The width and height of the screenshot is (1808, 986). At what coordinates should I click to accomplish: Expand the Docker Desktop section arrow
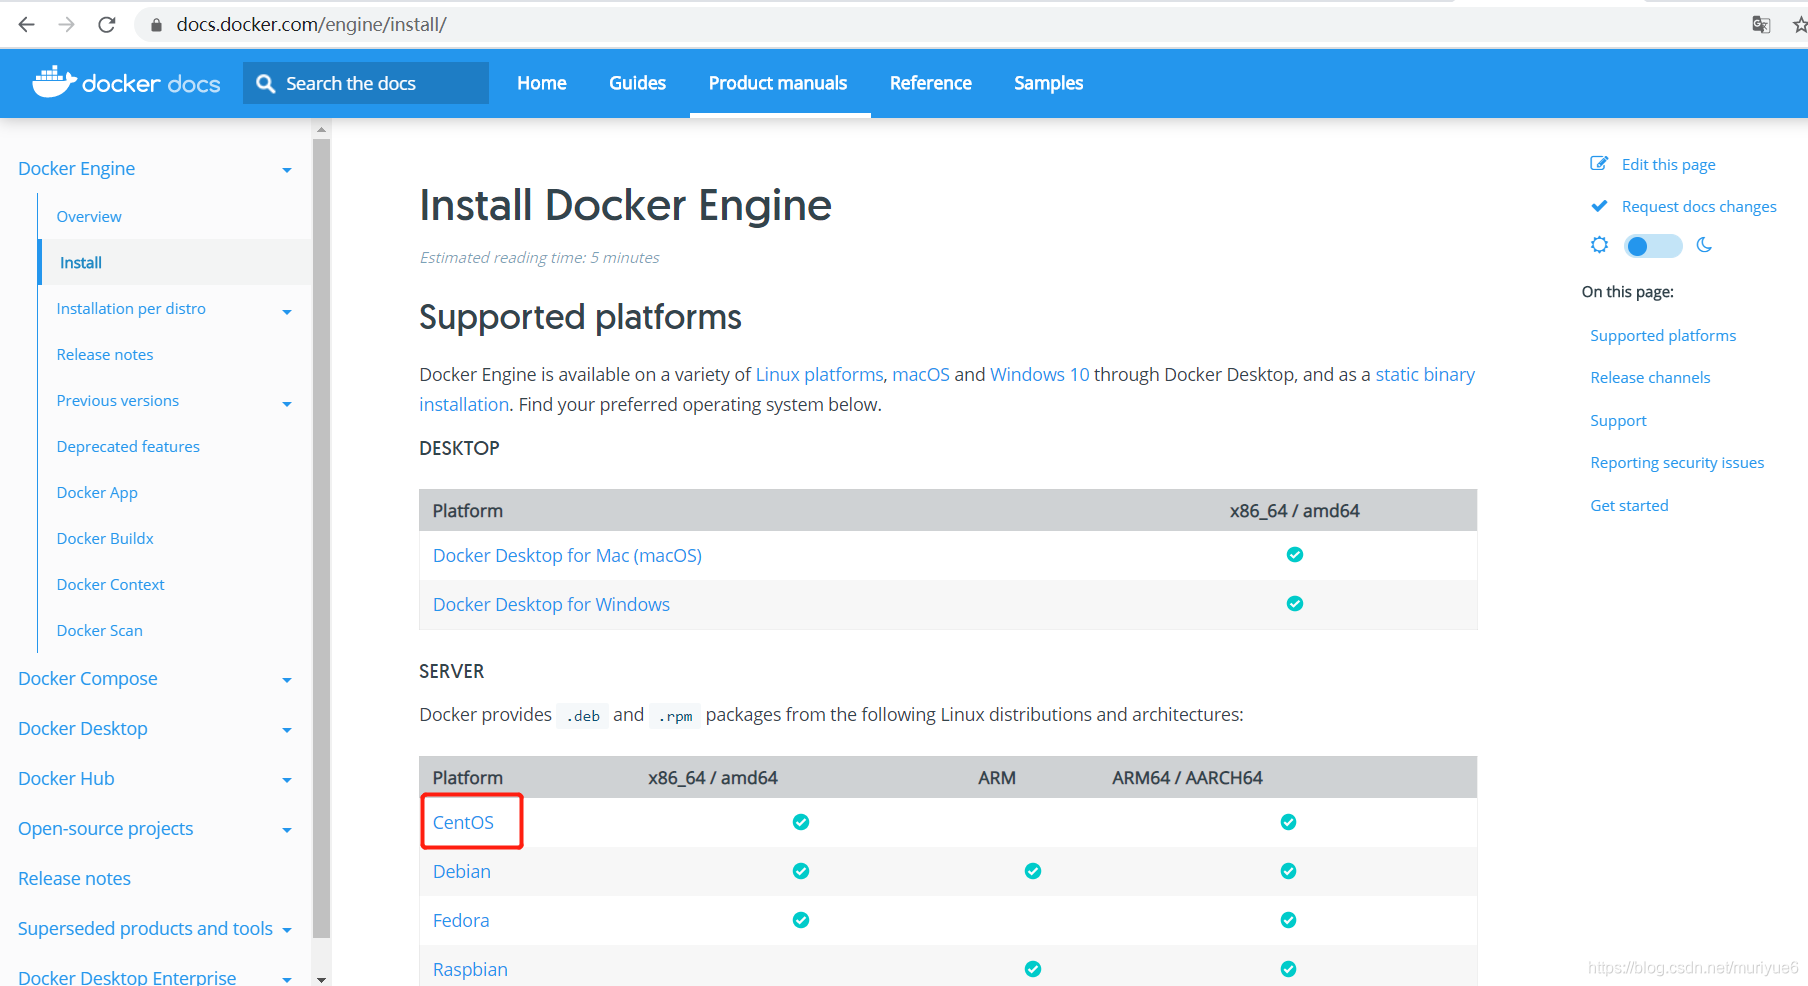coord(287,730)
